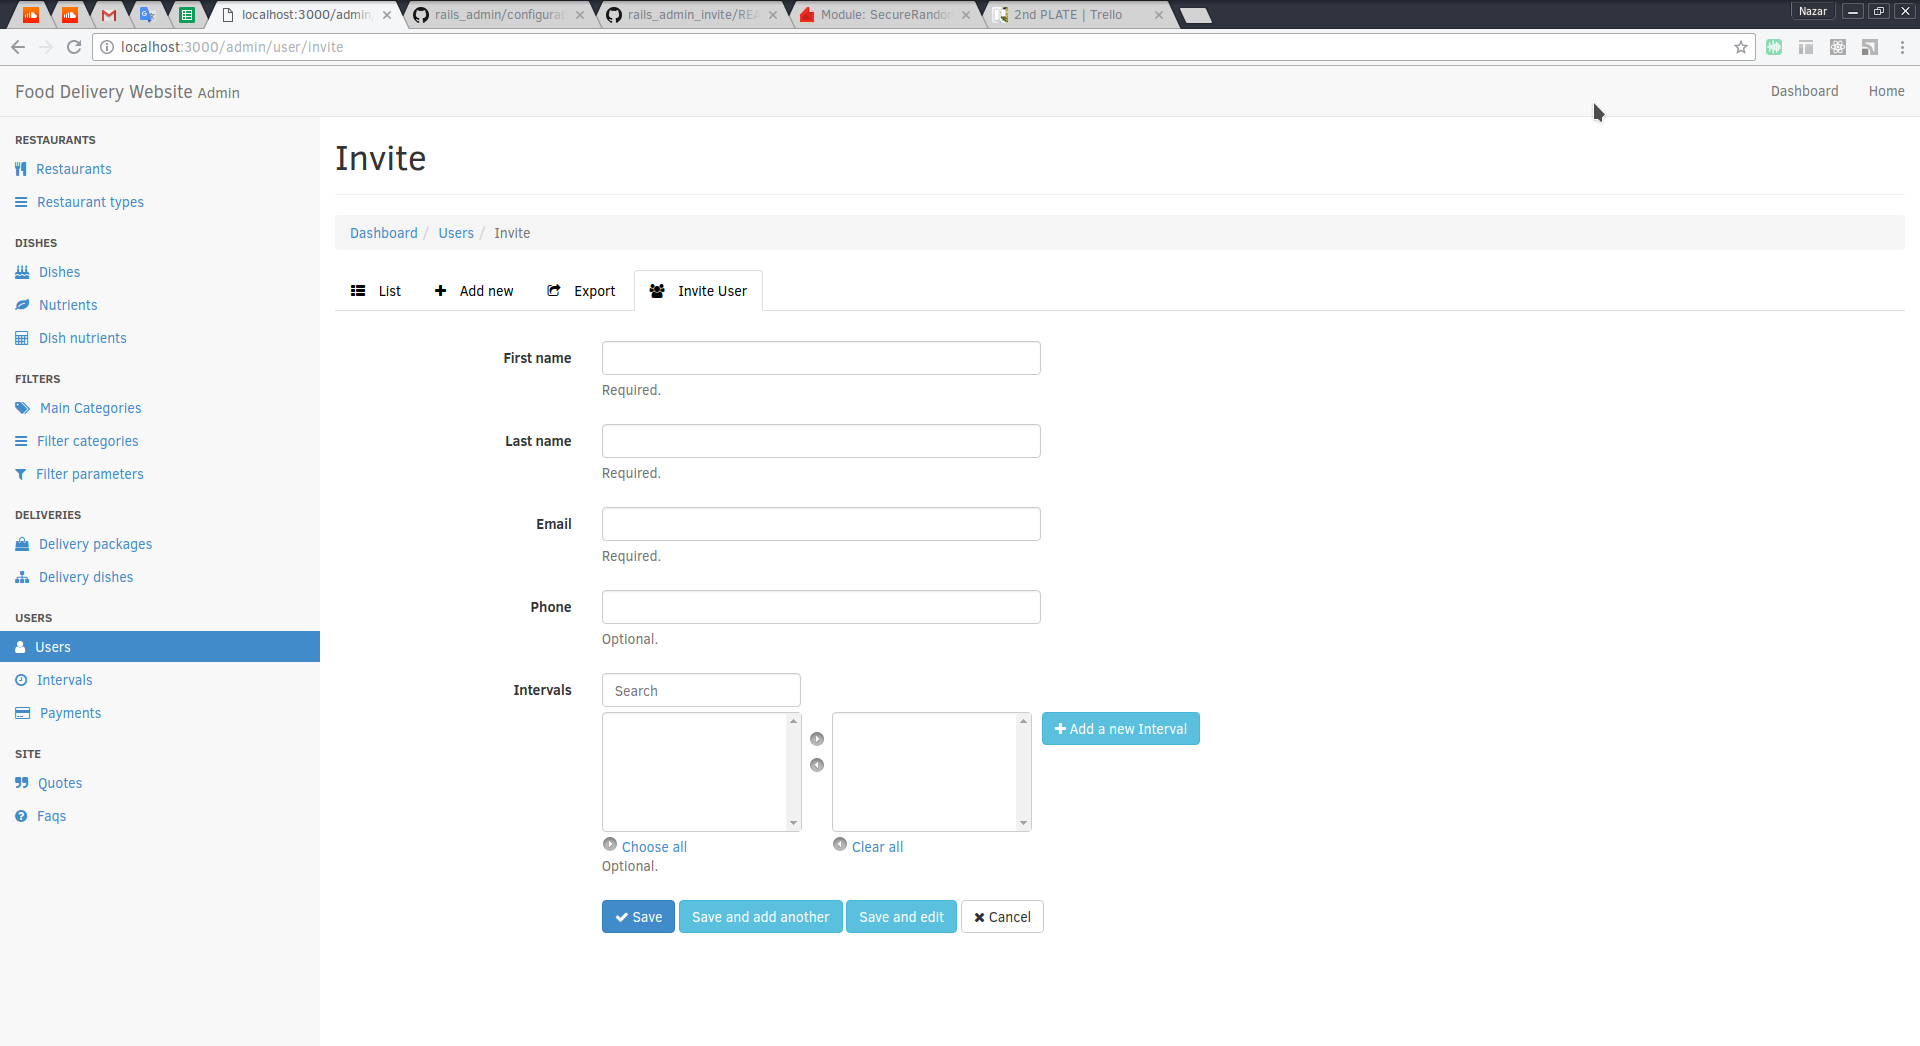This screenshot has width=1920, height=1046.
Task: Select the Invite User tab
Action: tap(698, 291)
